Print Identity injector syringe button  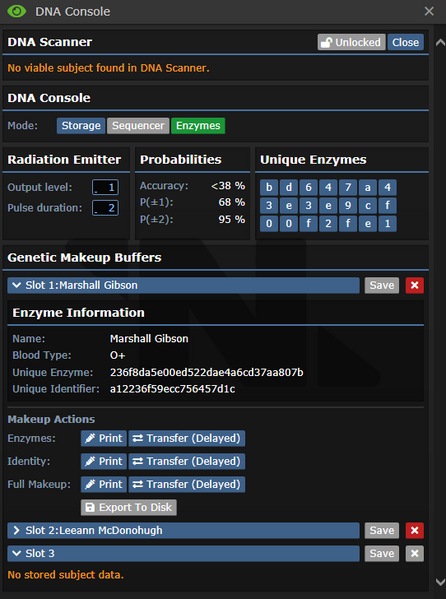[104, 461]
